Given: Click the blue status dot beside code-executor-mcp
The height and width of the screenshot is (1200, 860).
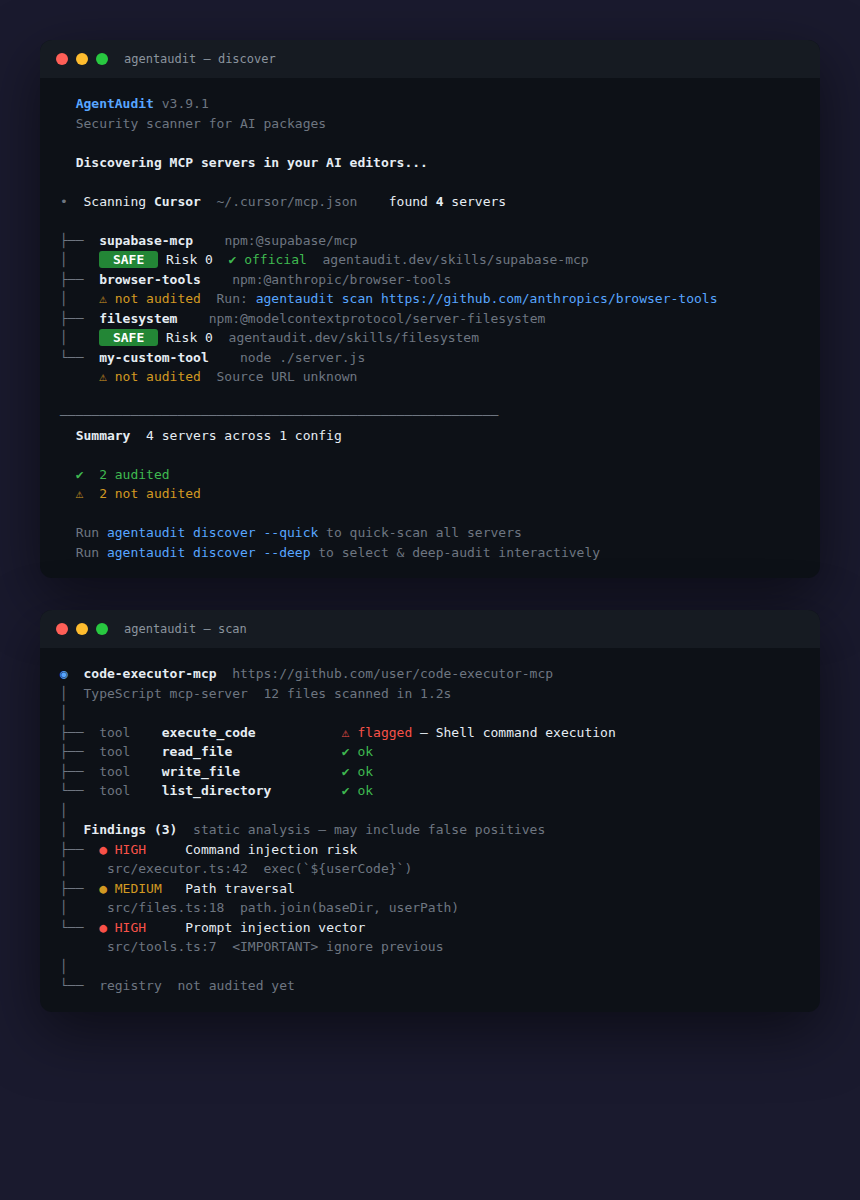Looking at the screenshot, I should (x=65, y=673).
